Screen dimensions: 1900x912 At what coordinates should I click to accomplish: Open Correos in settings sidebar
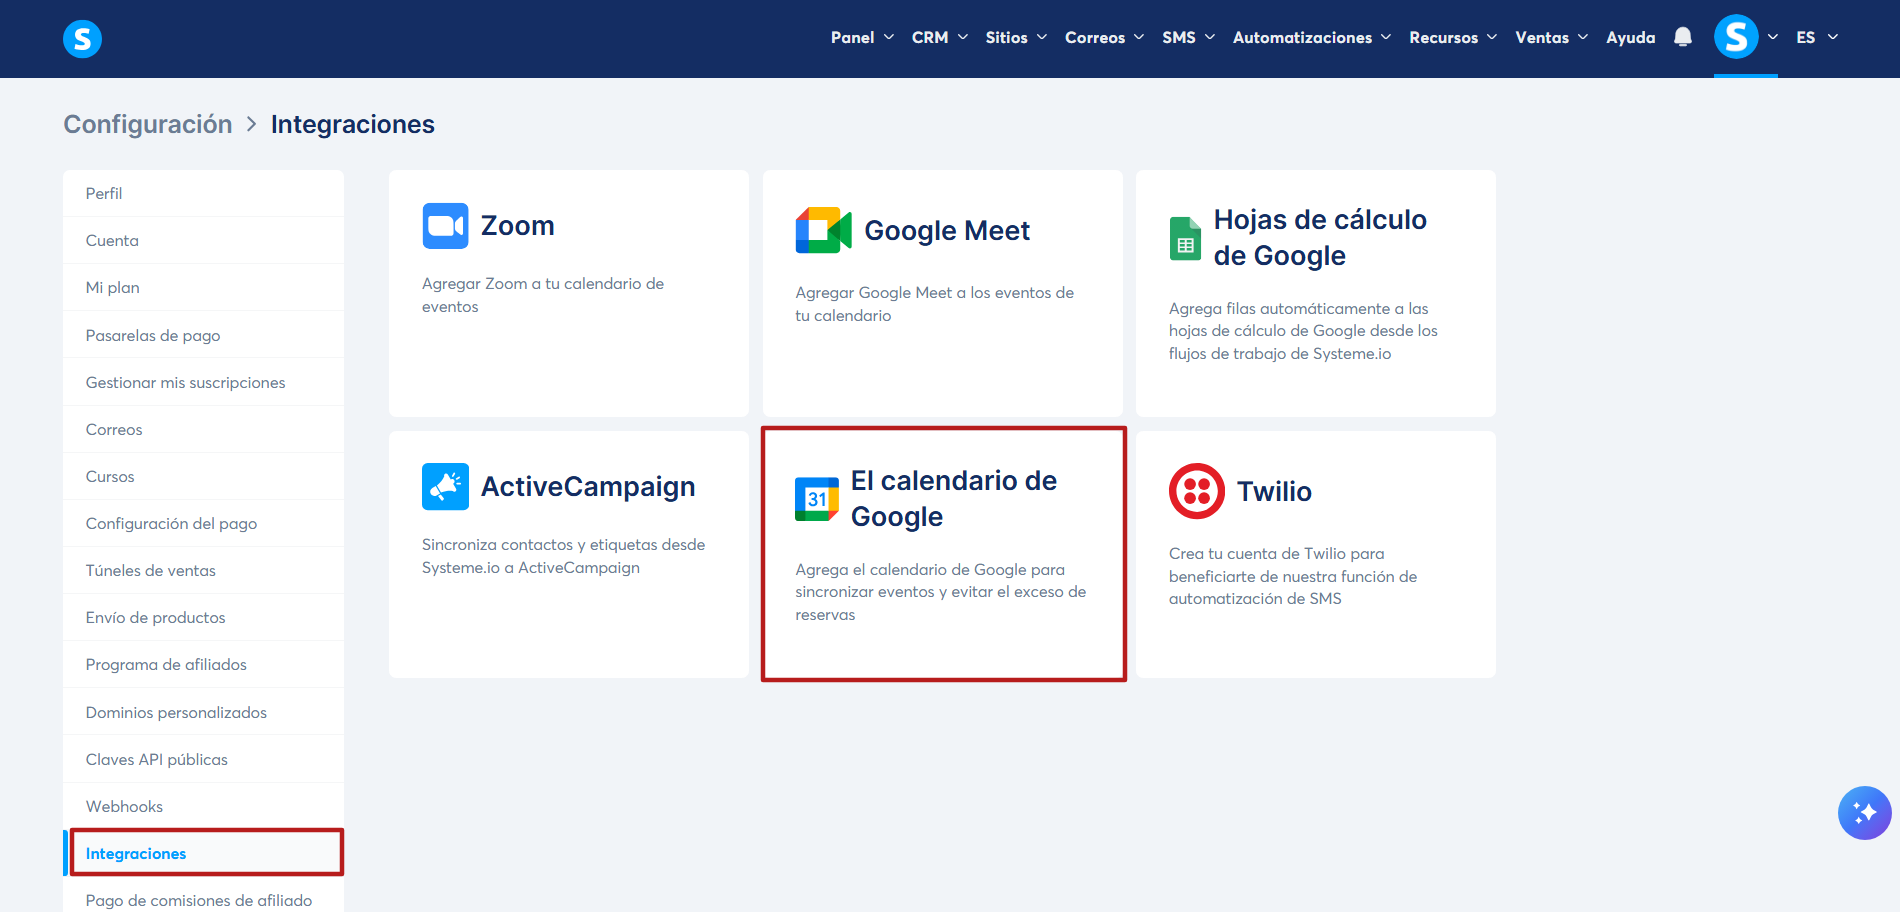pos(203,429)
